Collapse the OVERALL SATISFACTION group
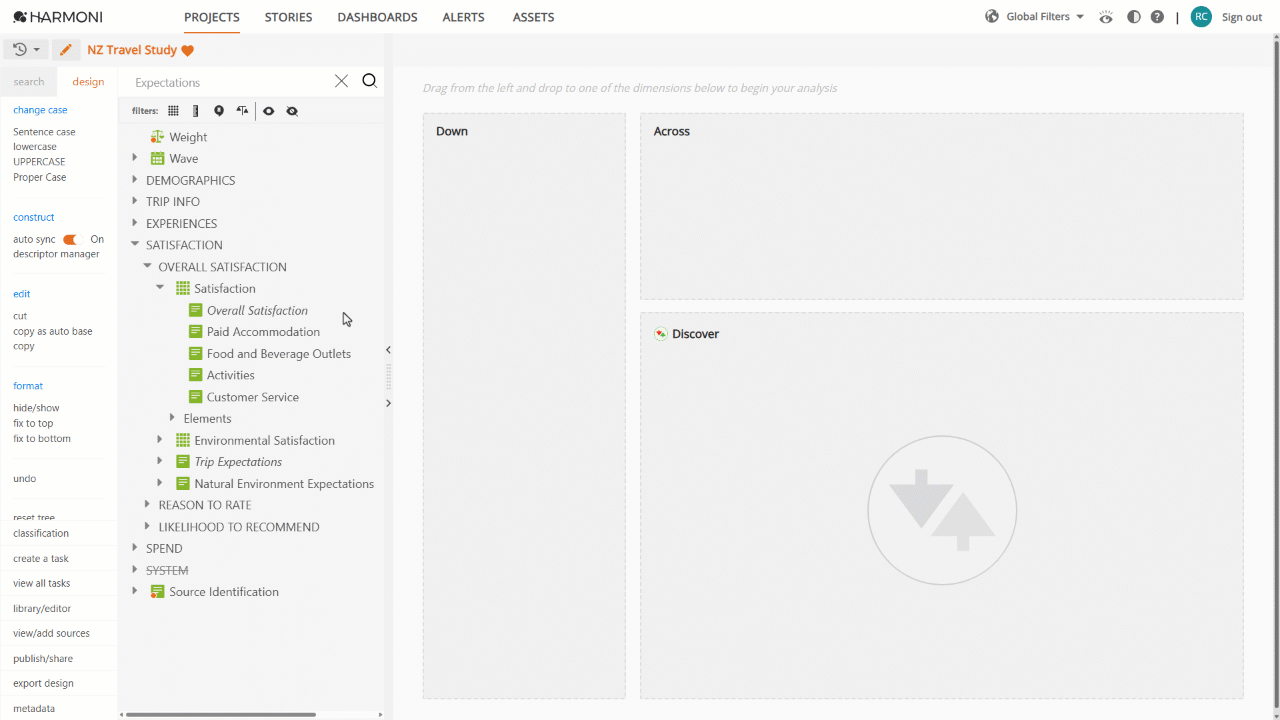Image resolution: width=1280 pixels, height=720 pixels. pyautogui.click(x=148, y=267)
